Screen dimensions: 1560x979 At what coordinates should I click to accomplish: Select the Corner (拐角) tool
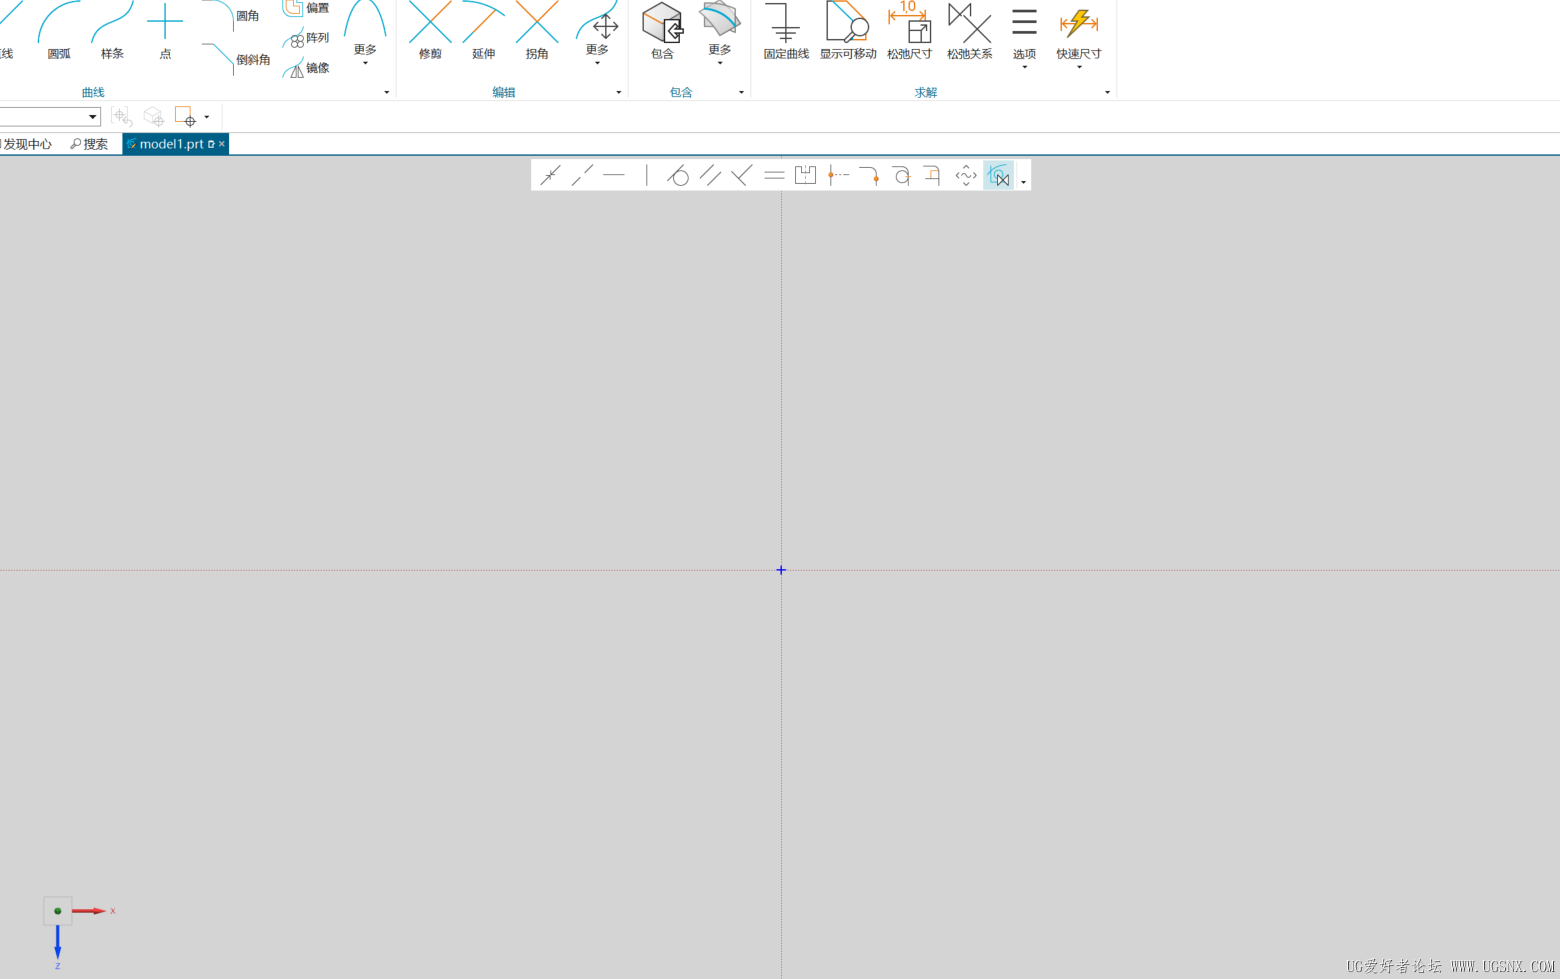pos(537,31)
